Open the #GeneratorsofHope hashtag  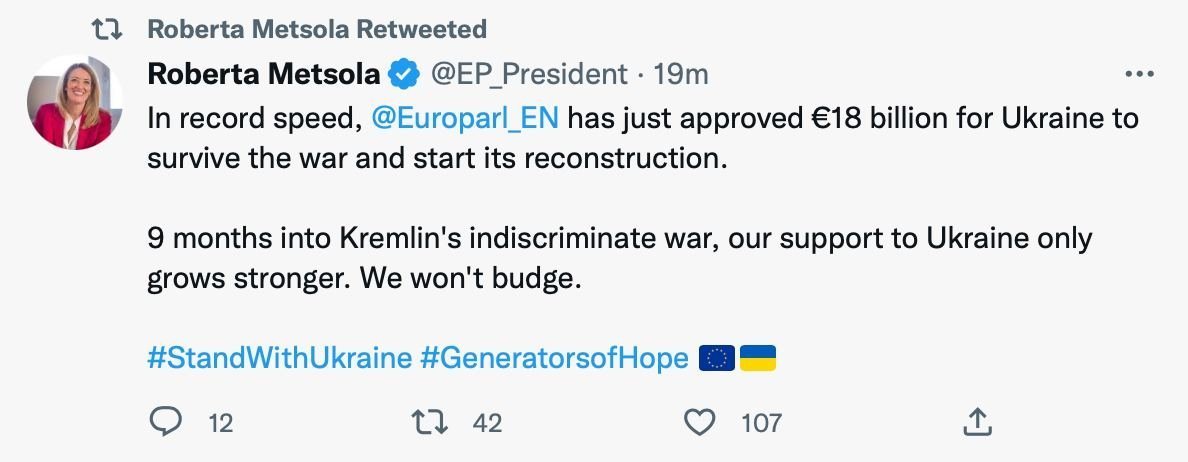click(x=554, y=358)
